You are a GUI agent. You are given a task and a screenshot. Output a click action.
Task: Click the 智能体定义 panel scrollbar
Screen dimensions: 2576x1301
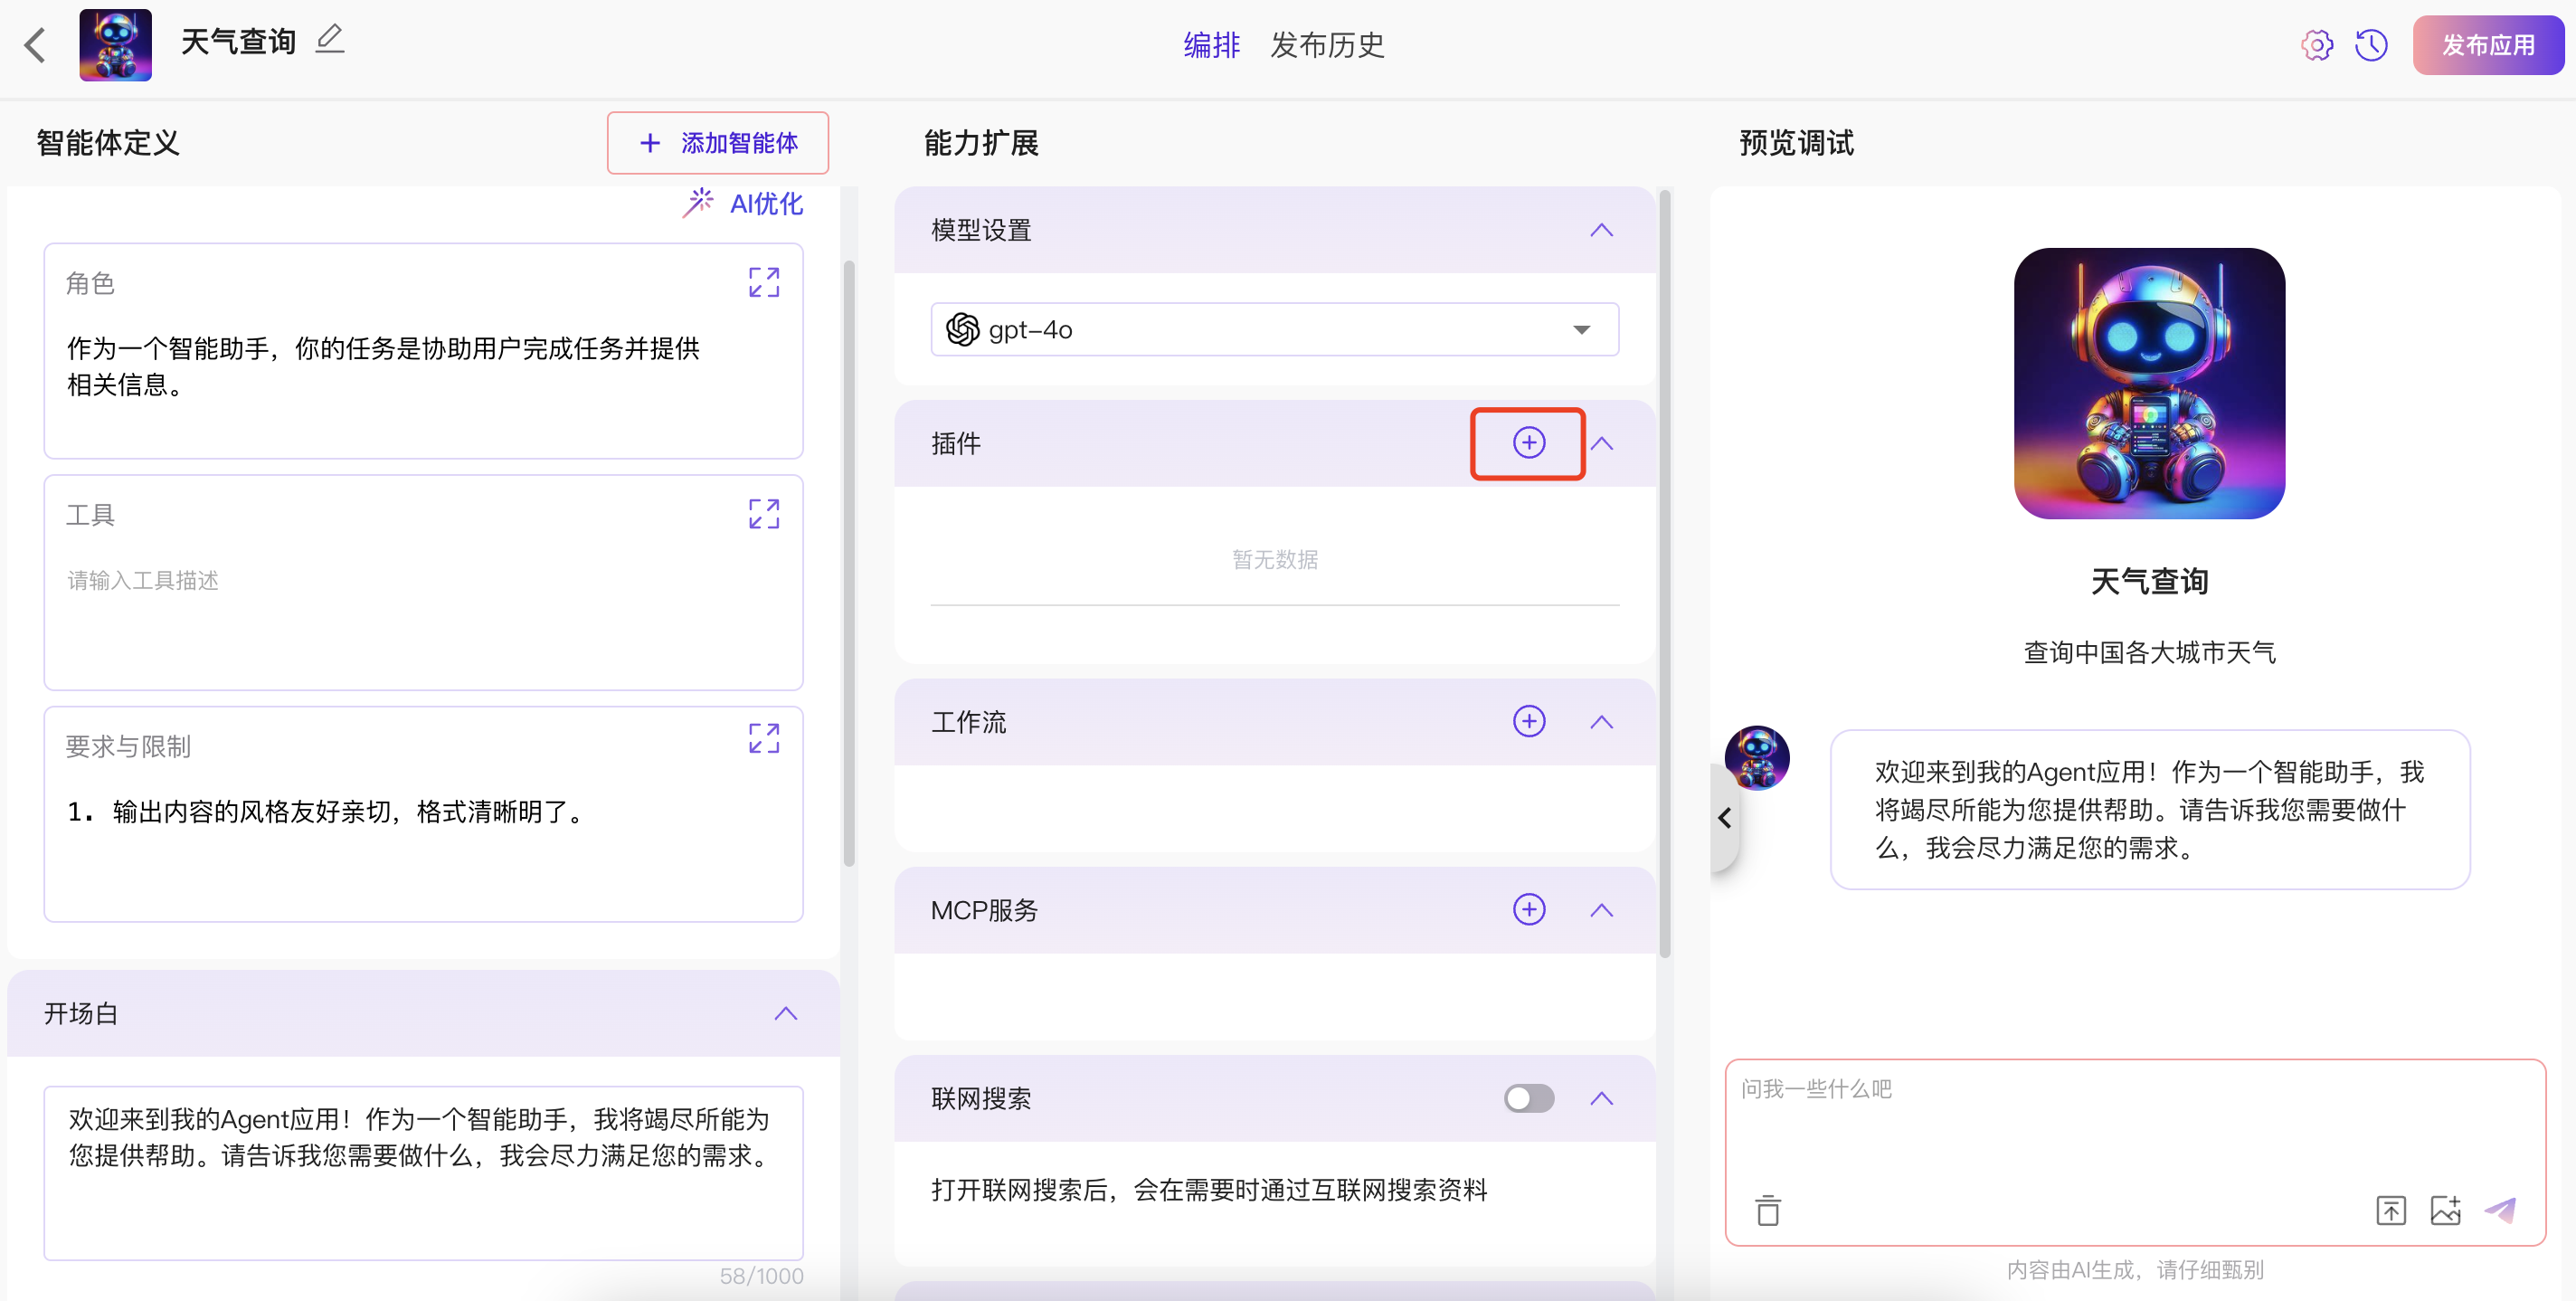pyautogui.click(x=849, y=563)
